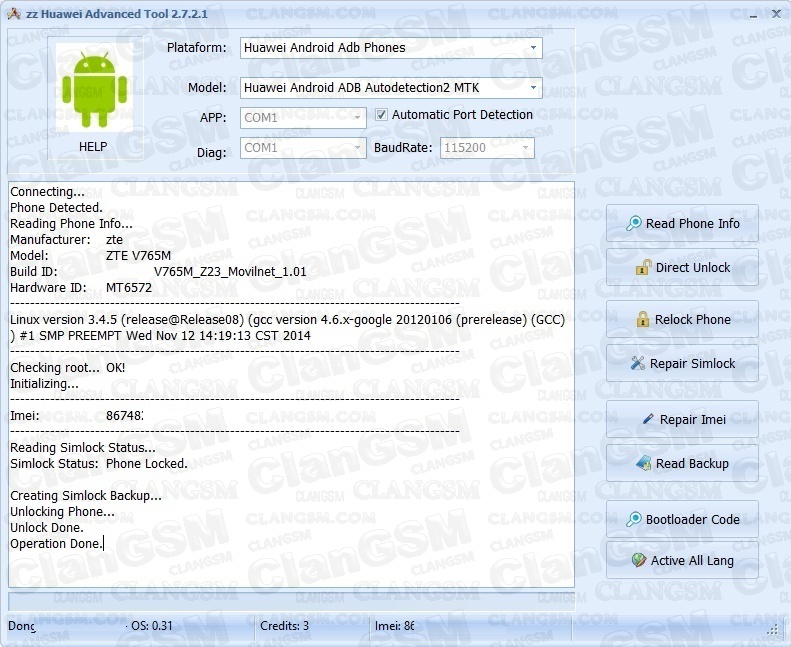Click the open padlock icon on Direct Unlock
The image size is (791, 647).
click(643, 267)
